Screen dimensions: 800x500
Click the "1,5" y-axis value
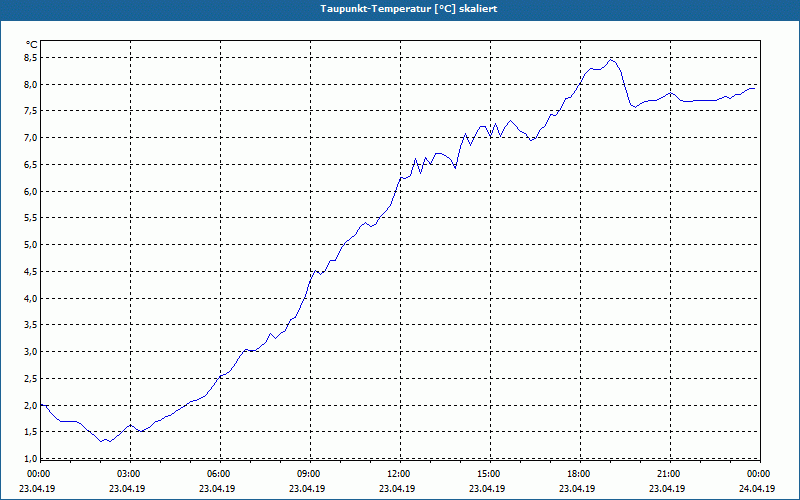32,432
